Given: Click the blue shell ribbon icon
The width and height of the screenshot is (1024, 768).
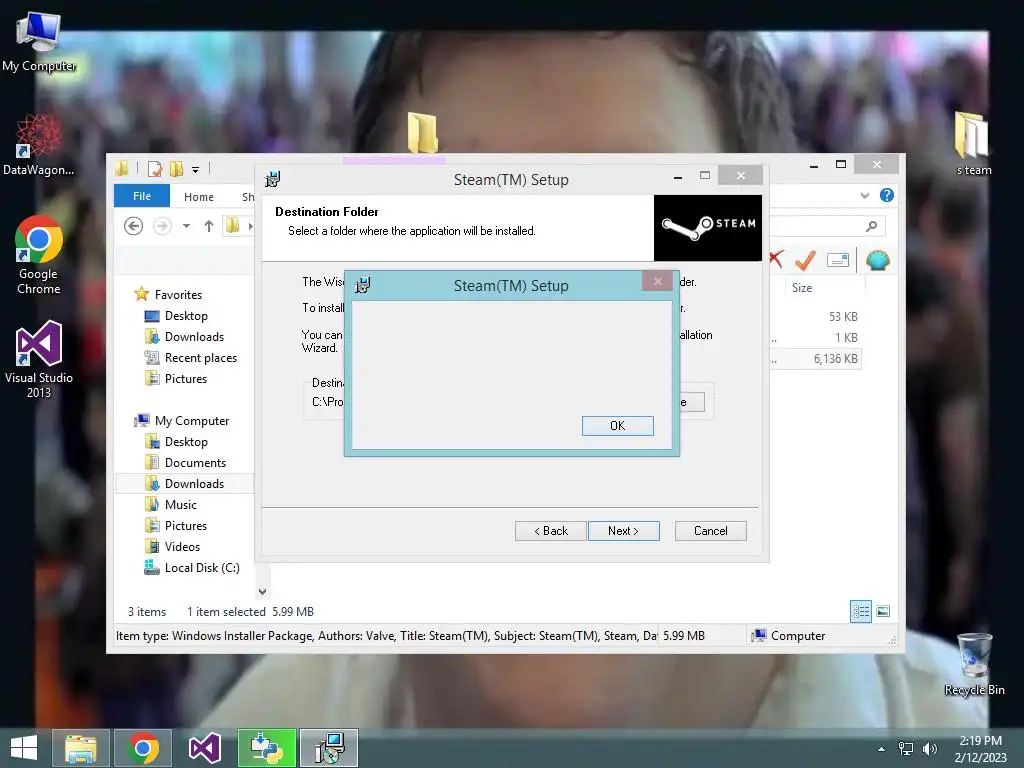Looking at the screenshot, I should tap(878, 260).
